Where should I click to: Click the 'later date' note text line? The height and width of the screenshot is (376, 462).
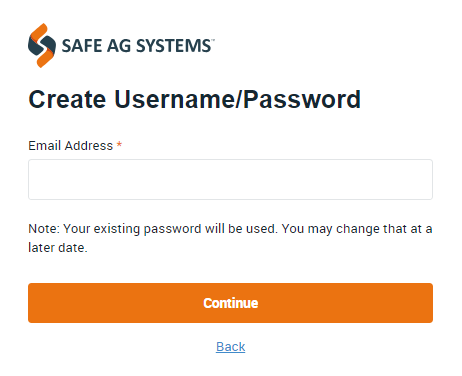[58, 248]
